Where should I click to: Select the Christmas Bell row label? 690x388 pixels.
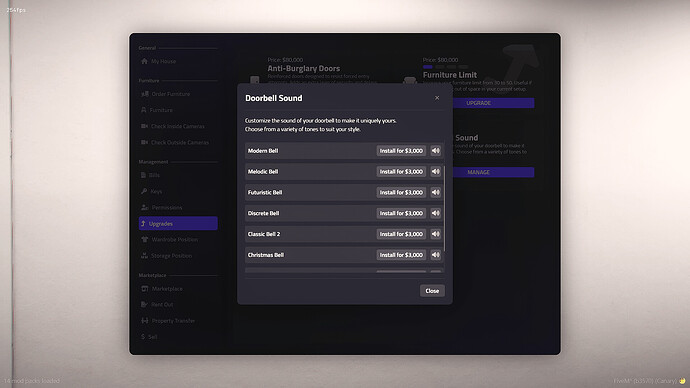265,255
